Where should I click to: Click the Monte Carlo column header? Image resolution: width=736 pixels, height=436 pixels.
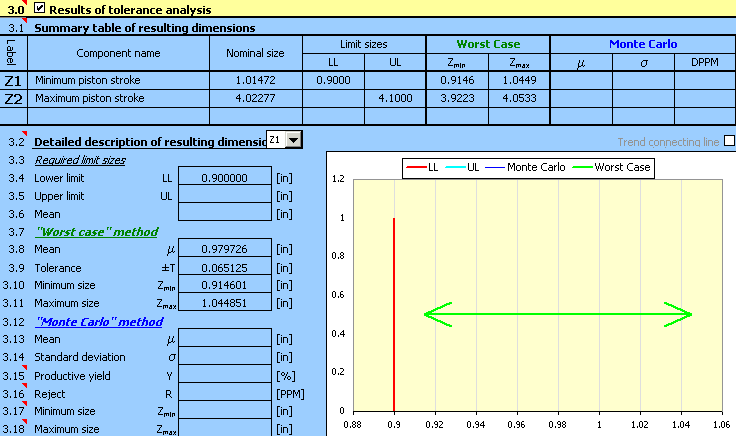[643, 44]
